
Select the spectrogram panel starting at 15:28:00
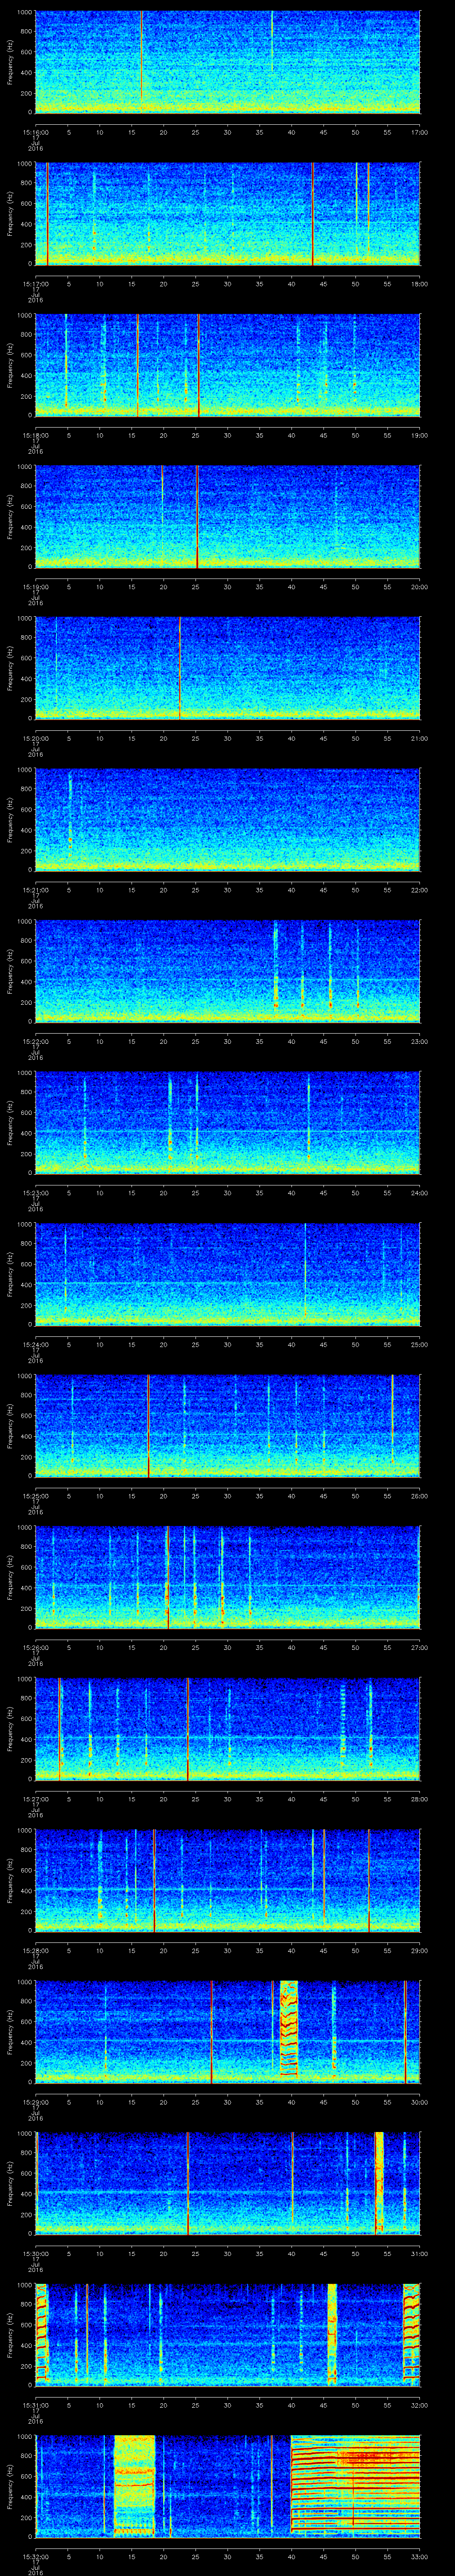coord(227,1882)
